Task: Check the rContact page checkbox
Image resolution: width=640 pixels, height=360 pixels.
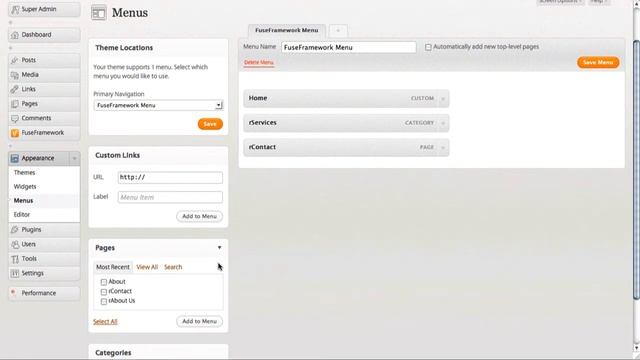Action: [x=104, y=292]
